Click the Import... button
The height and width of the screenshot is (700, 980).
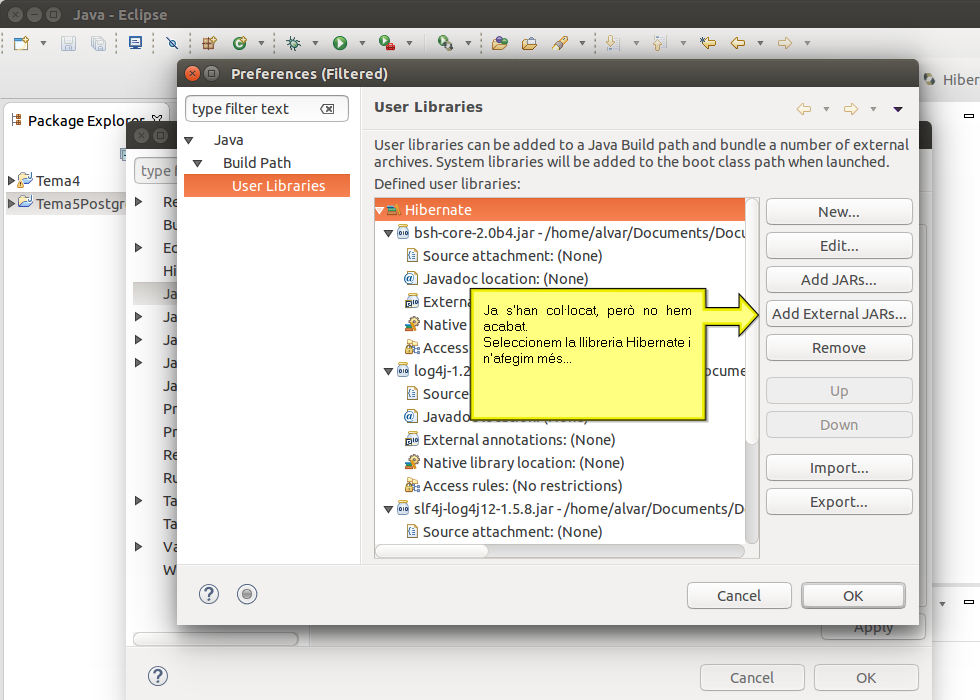(x=839, y=468)
